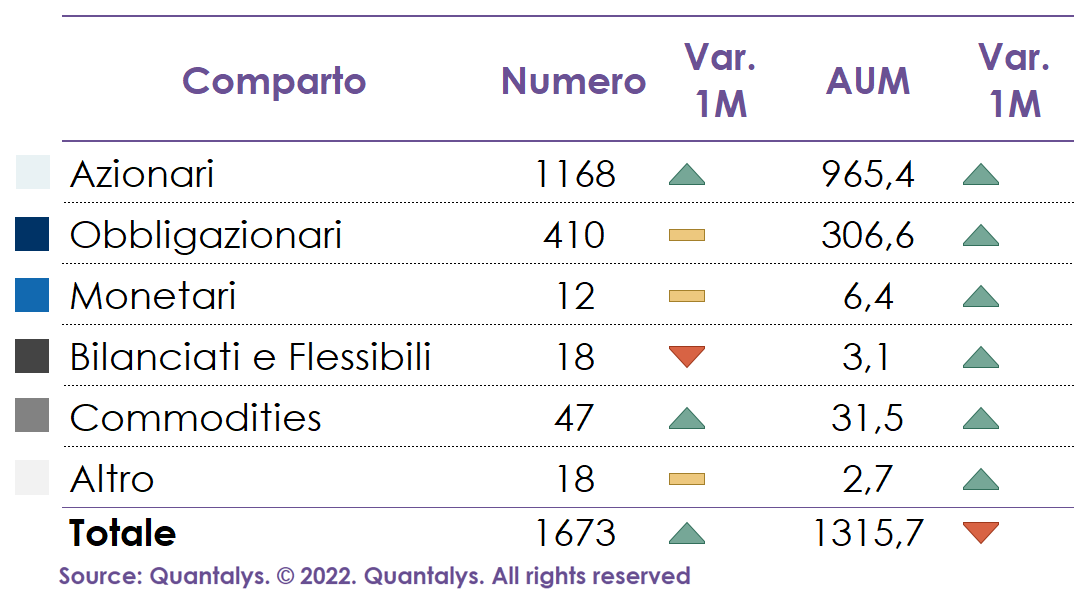The height and width of the screenshot is (594, 1082).
Task: Click the green up arrow beside Azionari AUM
Action: click(x=980, y=175)
